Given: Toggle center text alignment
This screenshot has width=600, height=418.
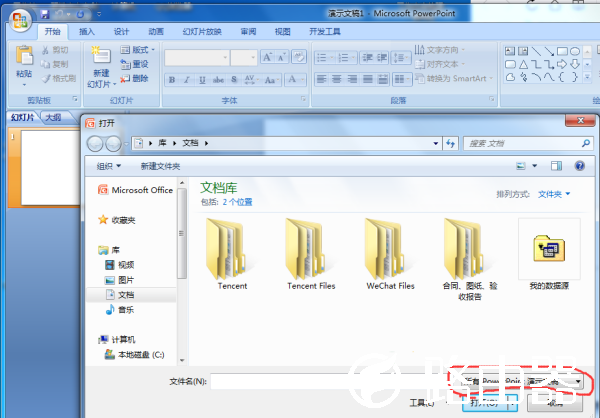Looking at the screenshot, I should (337, 79).
